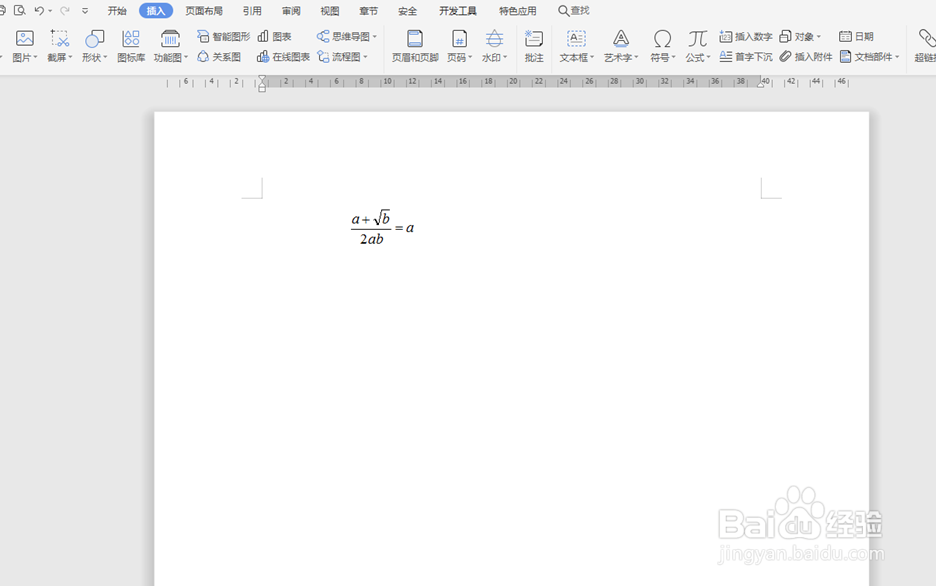Insert a 批注 comment
This screenshot has width=936, height=586.
pos(534,46)
